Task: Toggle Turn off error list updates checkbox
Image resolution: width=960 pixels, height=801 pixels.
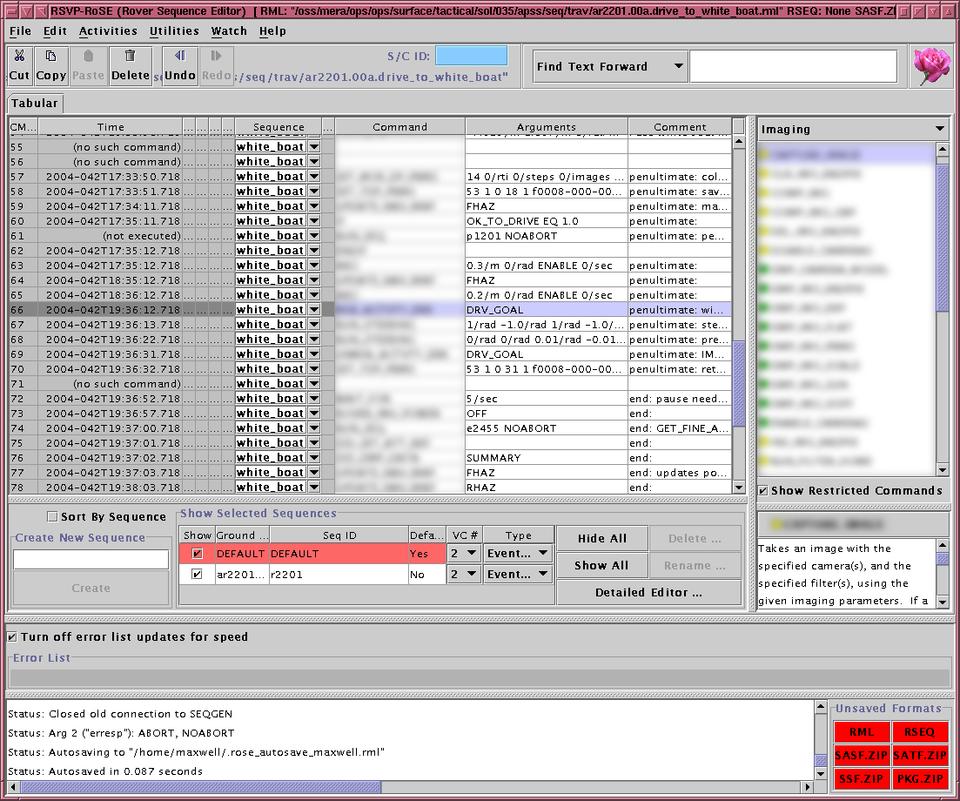Action: [12, 637]
